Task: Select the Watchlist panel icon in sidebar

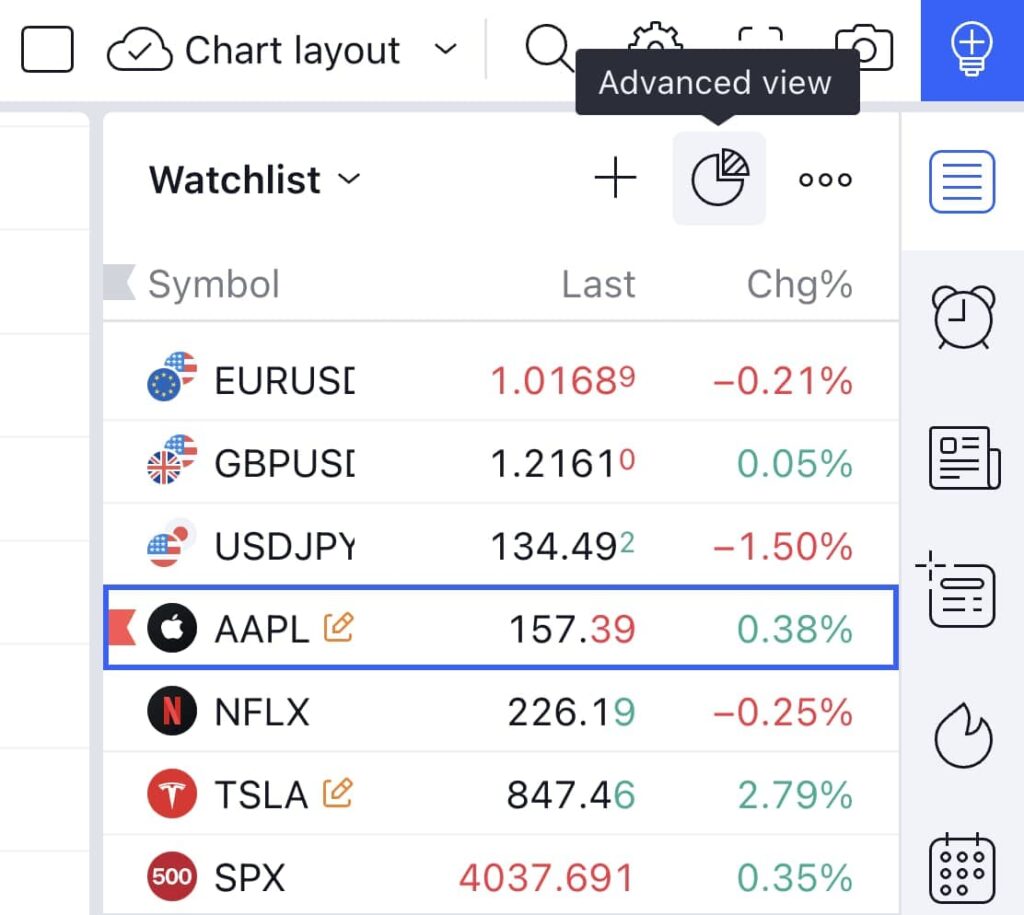Action: pos(963,181)
